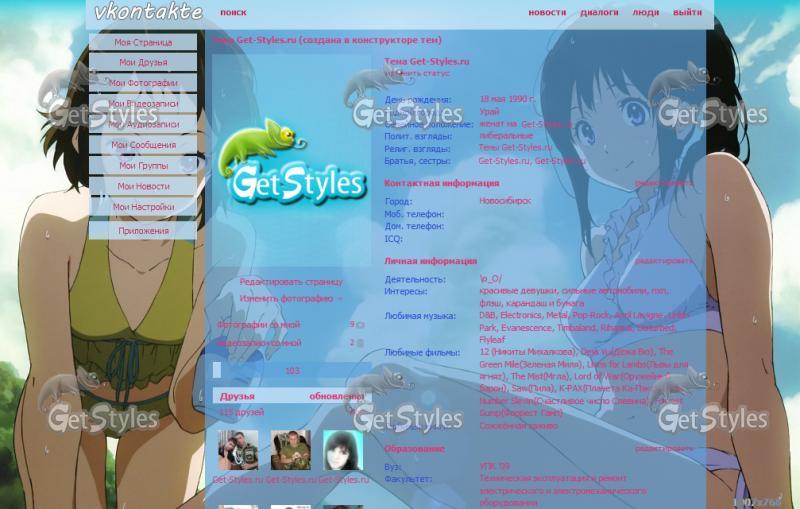Screen dimensions: 800x509
Task: Click interest красивые девушки
Action: click(x=518, y=291)
